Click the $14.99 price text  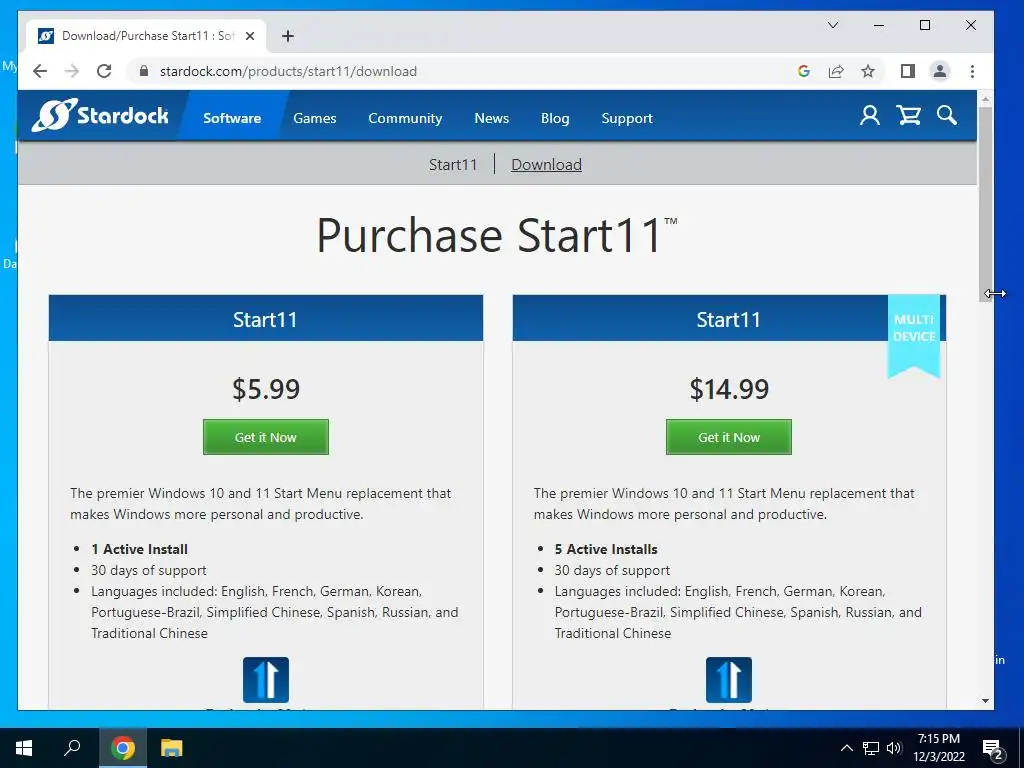(729, 389)
